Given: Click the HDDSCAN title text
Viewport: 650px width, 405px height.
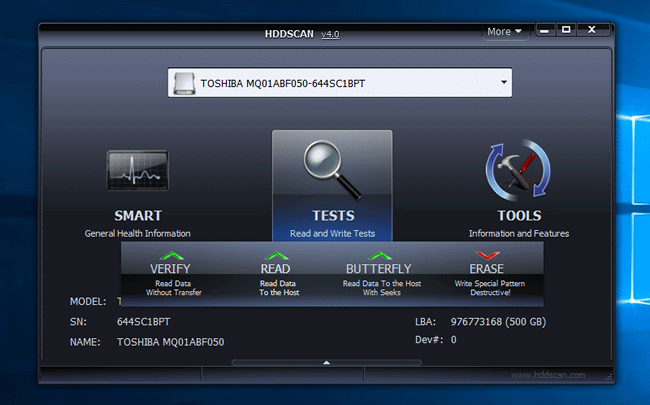Looking at the screenshot, I should (289, 34).
